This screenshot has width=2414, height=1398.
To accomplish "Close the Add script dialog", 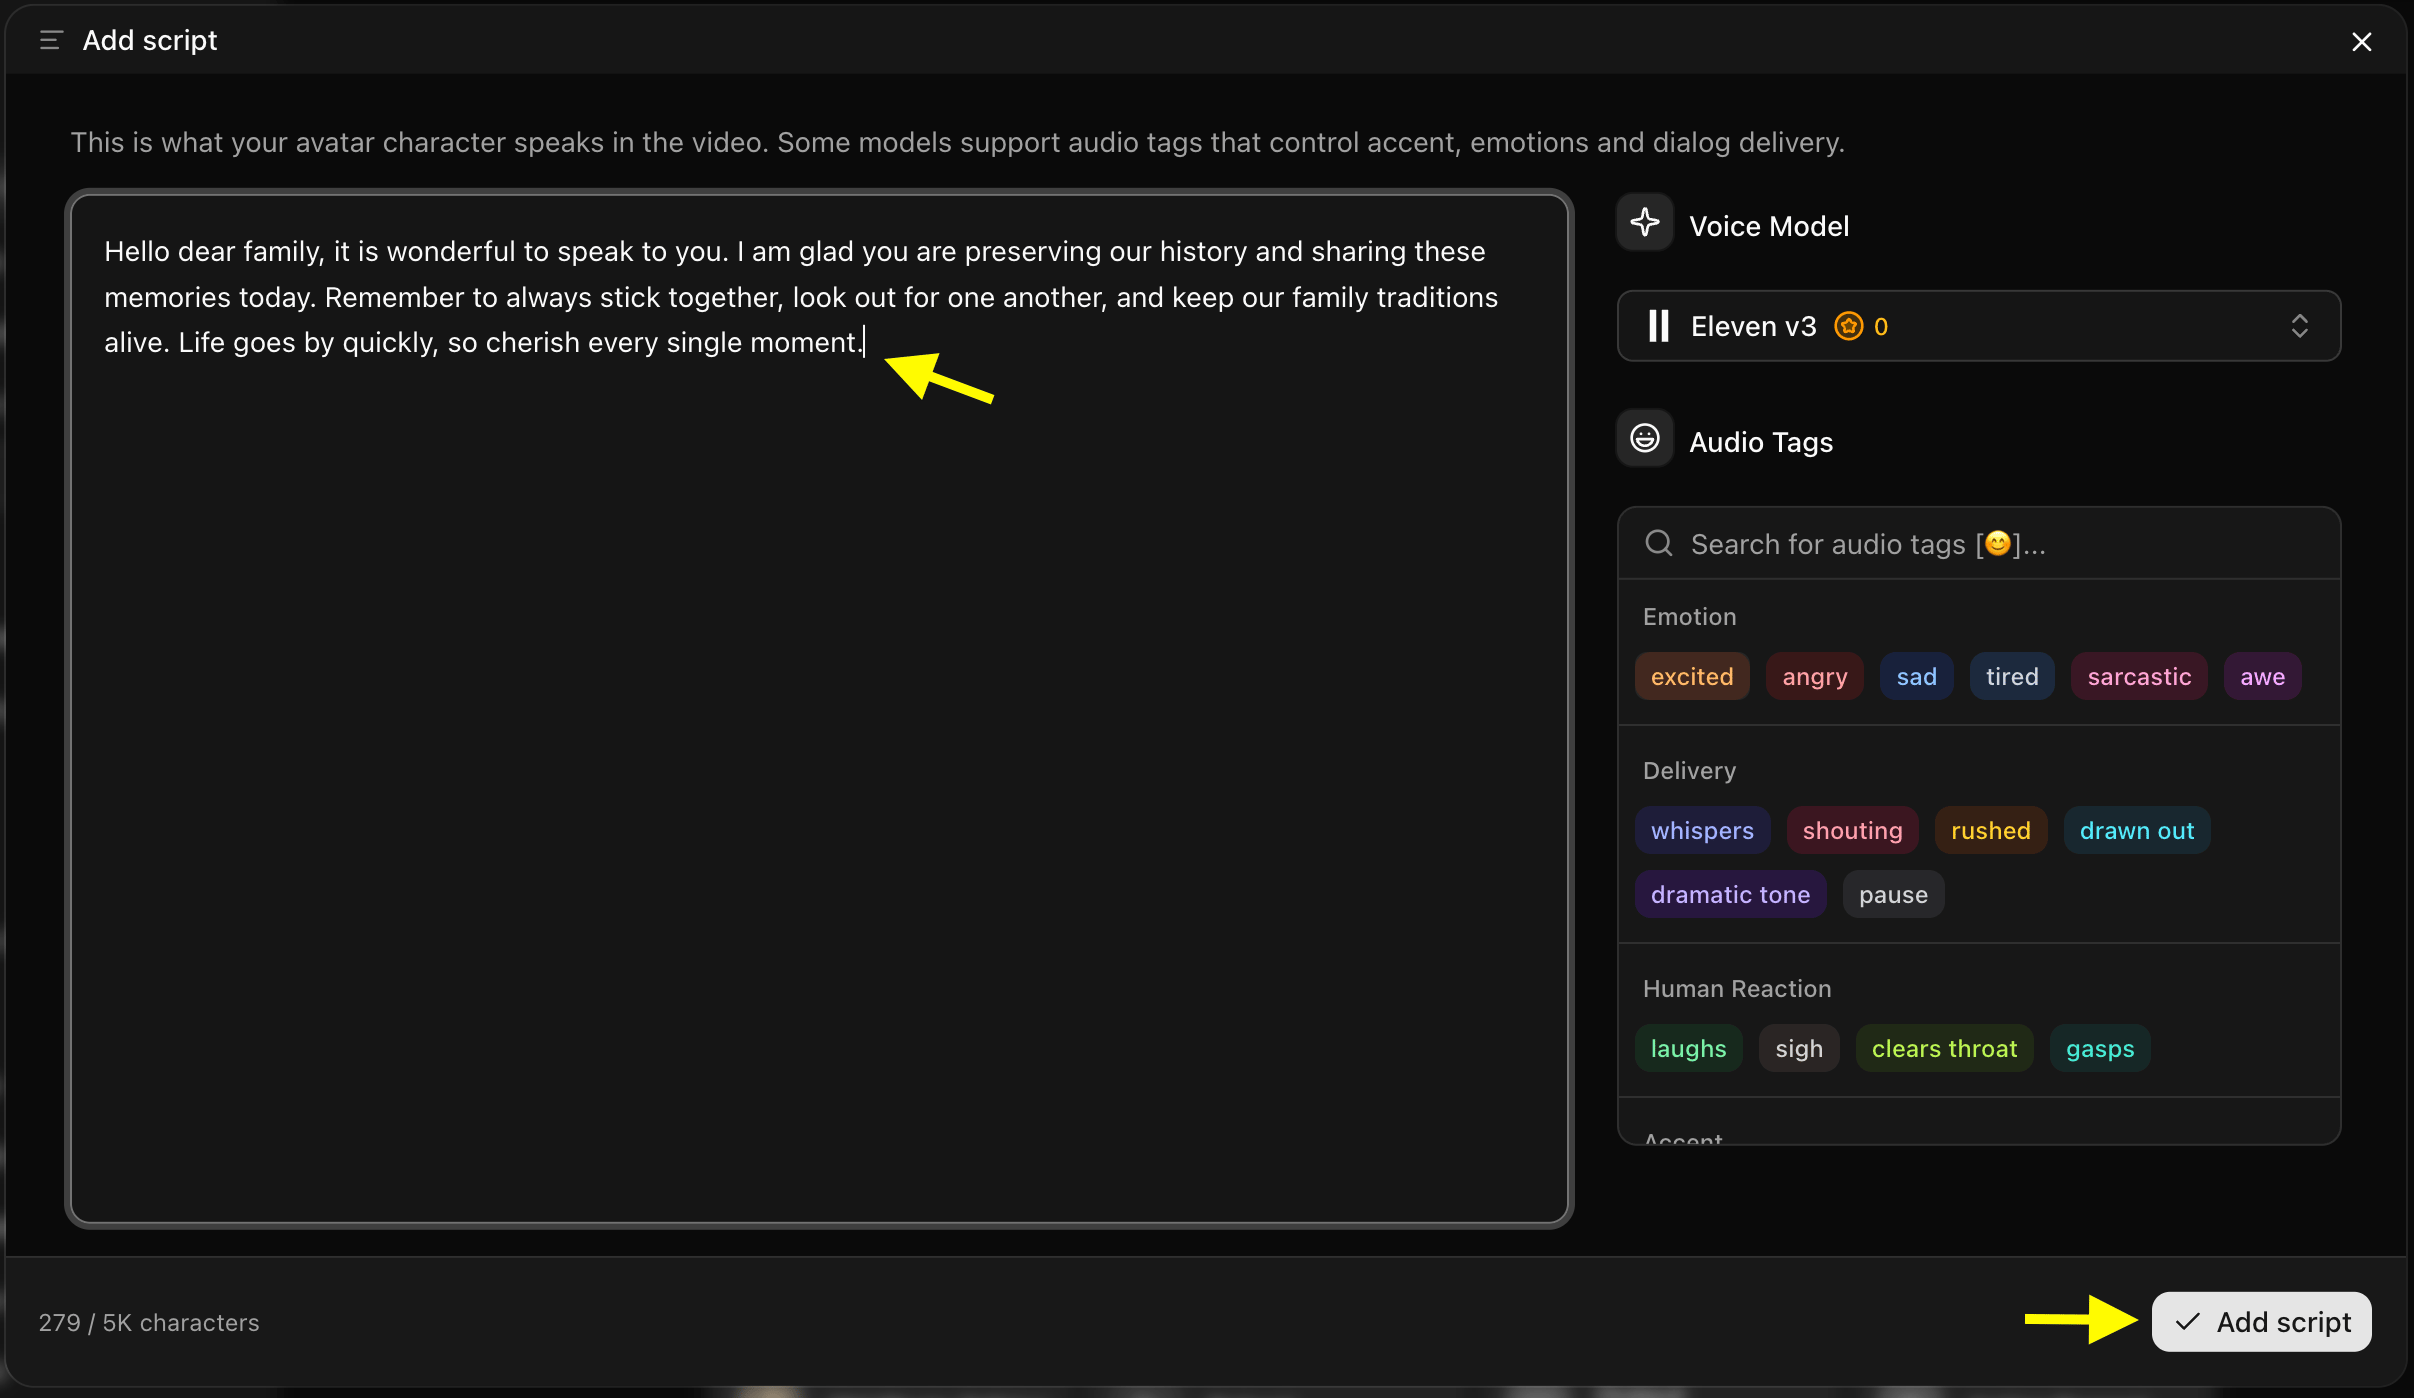I will pos(2361,42).
